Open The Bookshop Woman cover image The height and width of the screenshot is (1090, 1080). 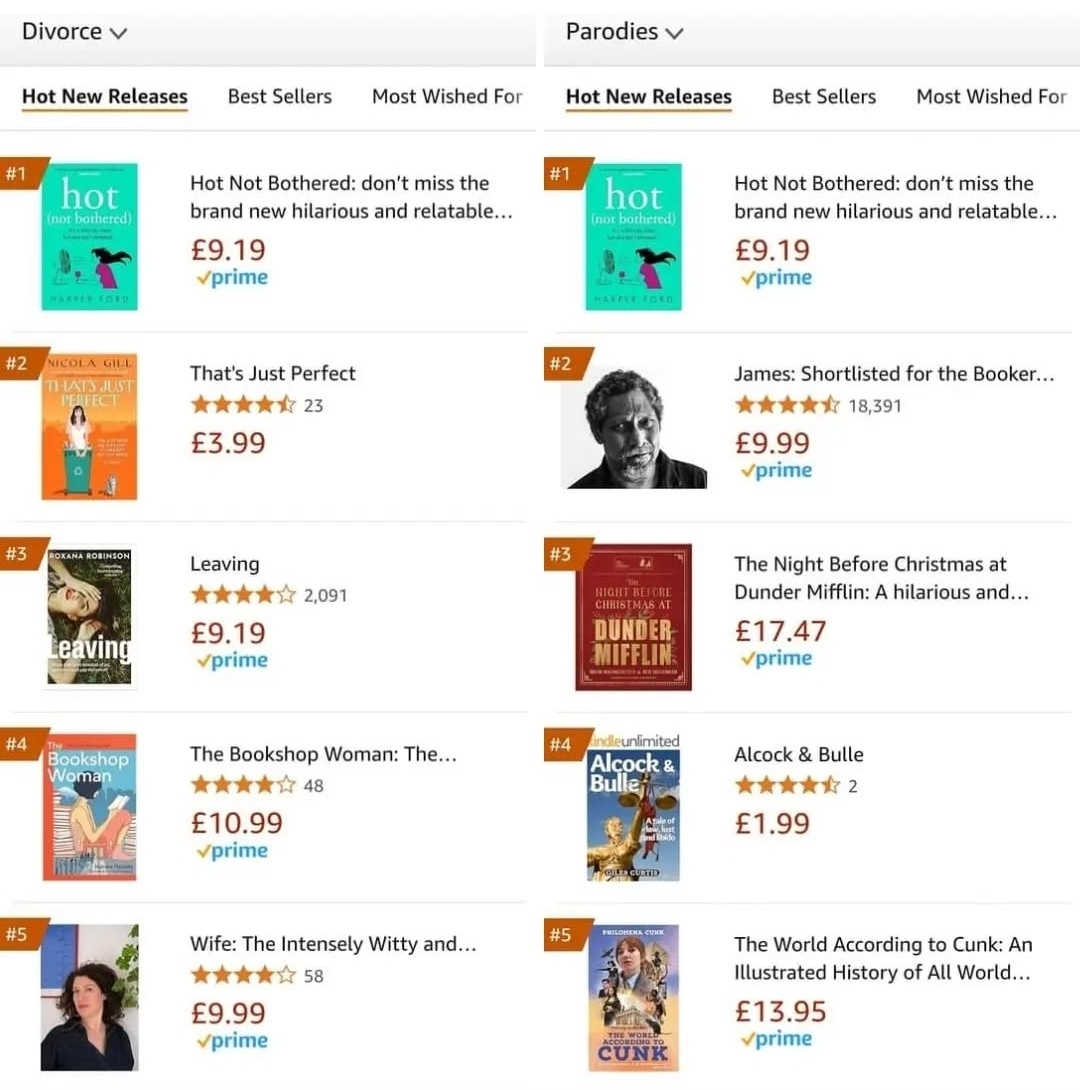pyautogui.click(x=89, y=807)
